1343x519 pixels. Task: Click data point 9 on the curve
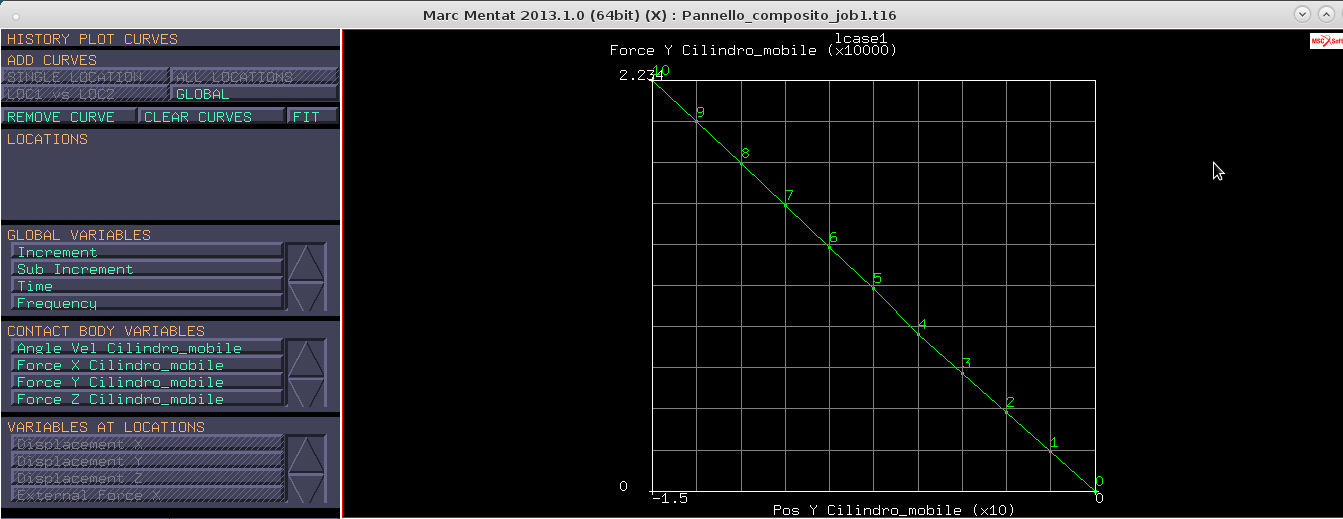(x=697, y=121)
